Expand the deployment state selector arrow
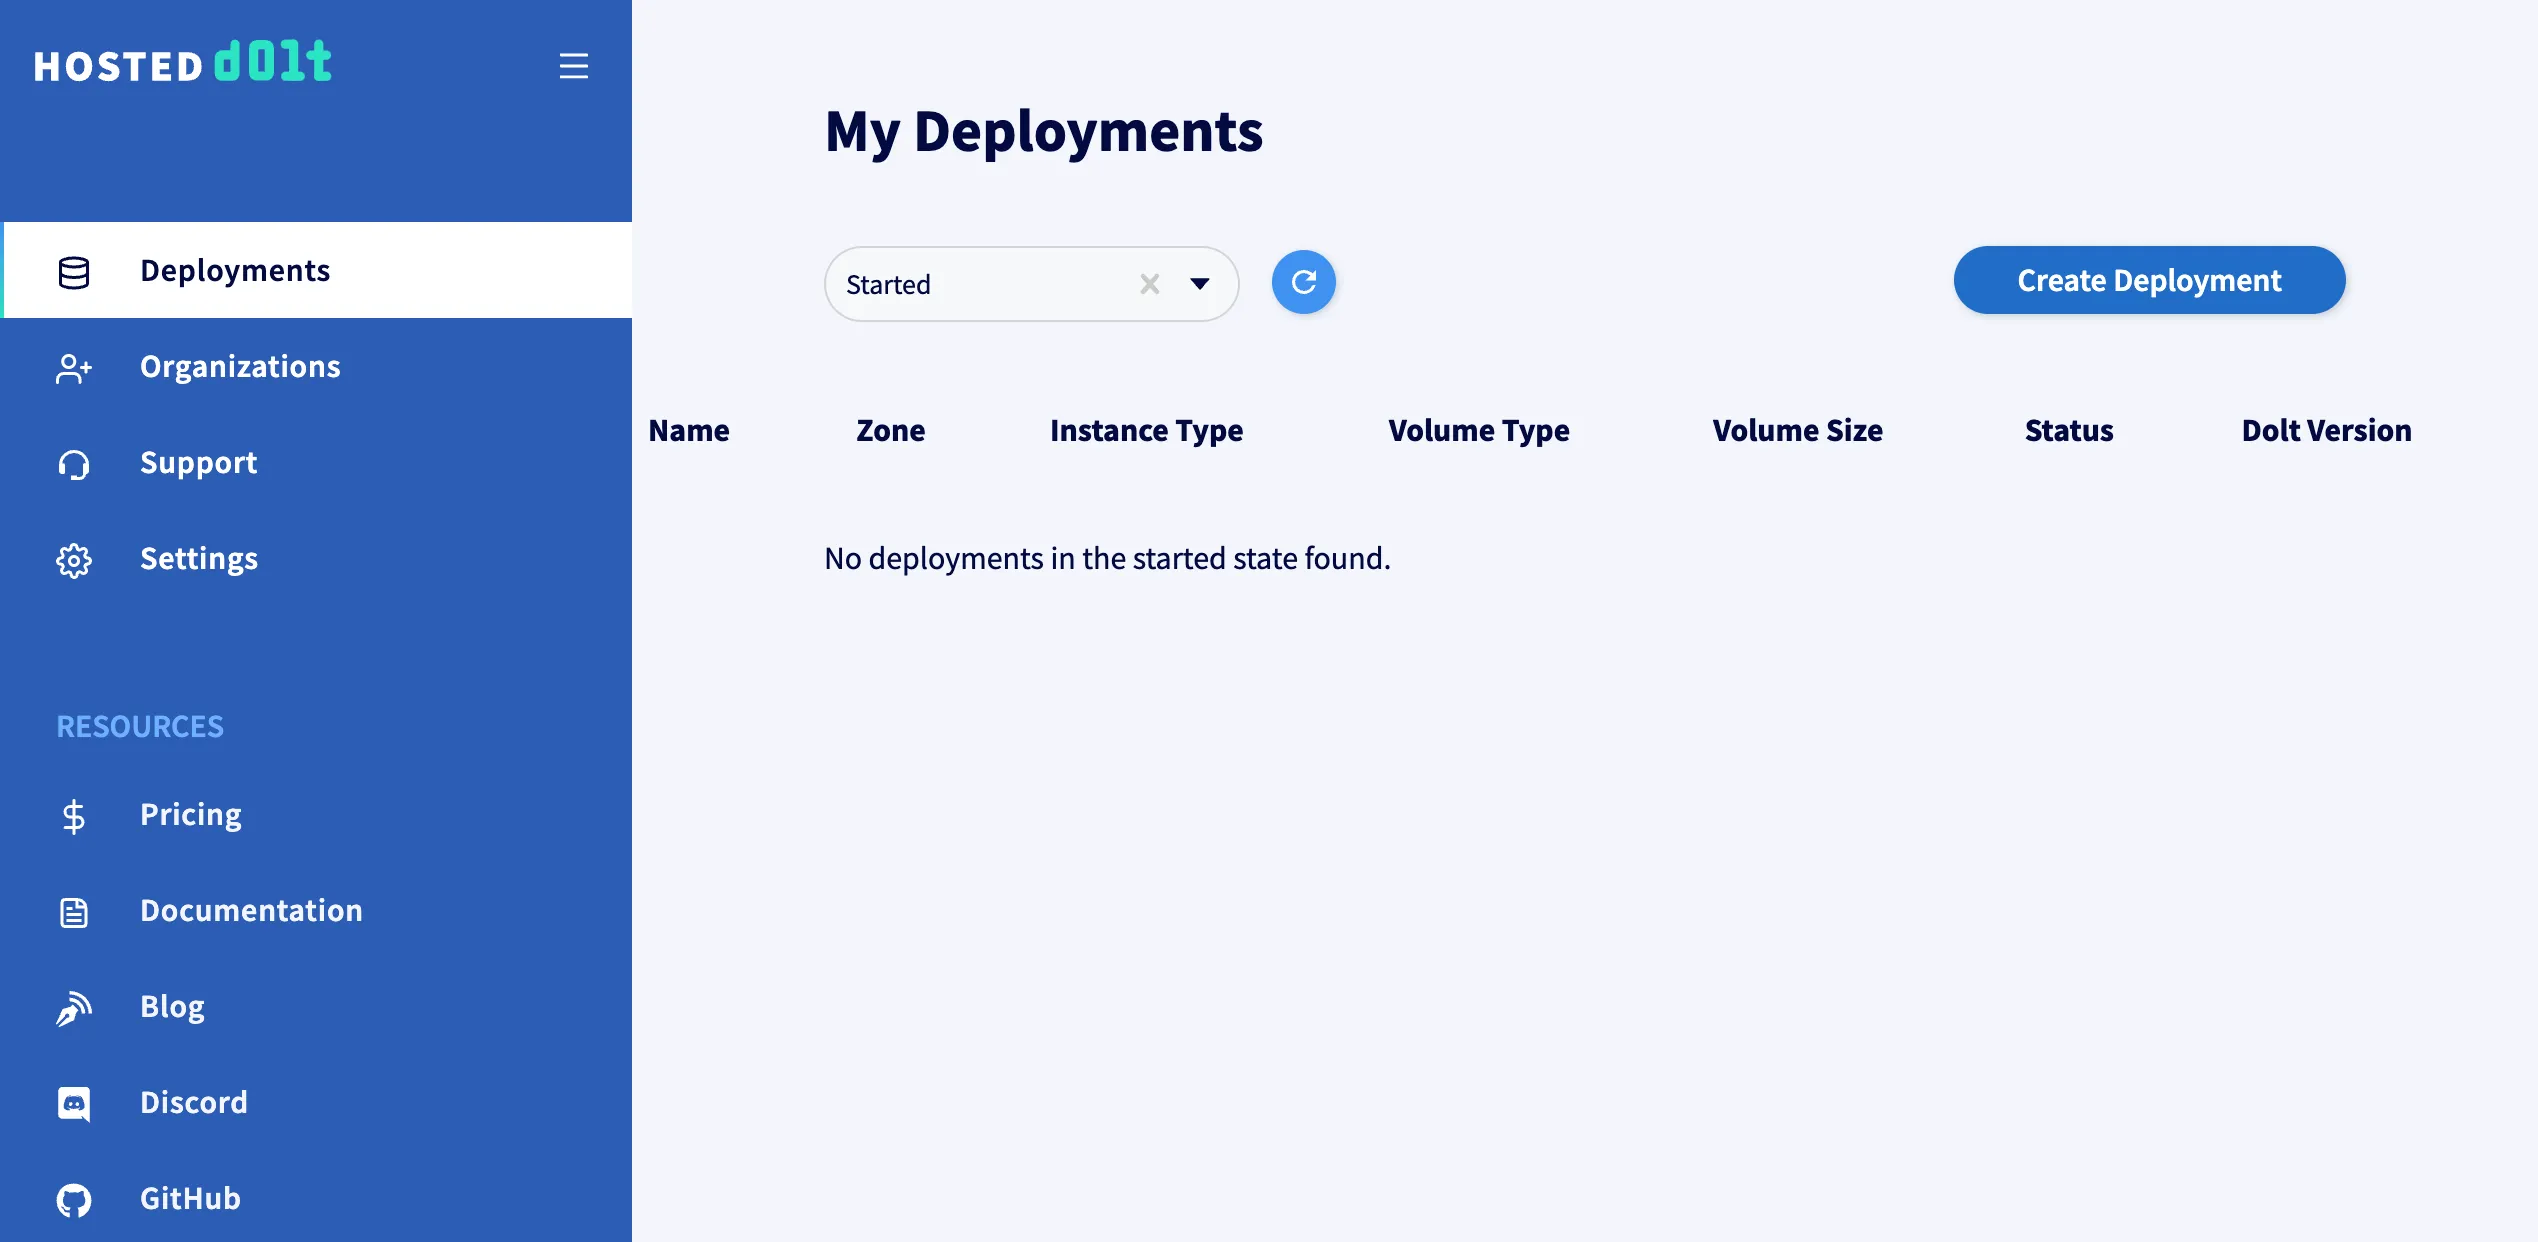 pos(1200,284)
